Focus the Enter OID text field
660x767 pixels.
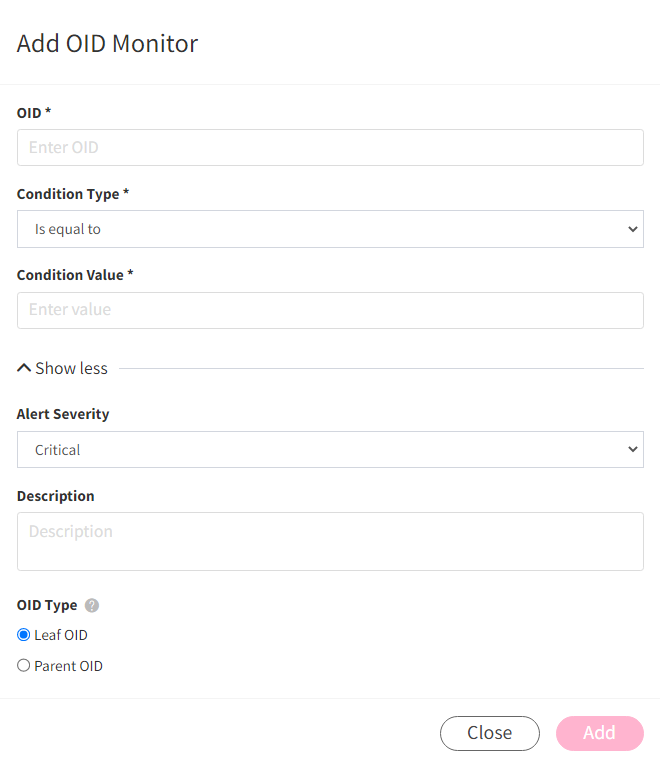tap(330, 147)
